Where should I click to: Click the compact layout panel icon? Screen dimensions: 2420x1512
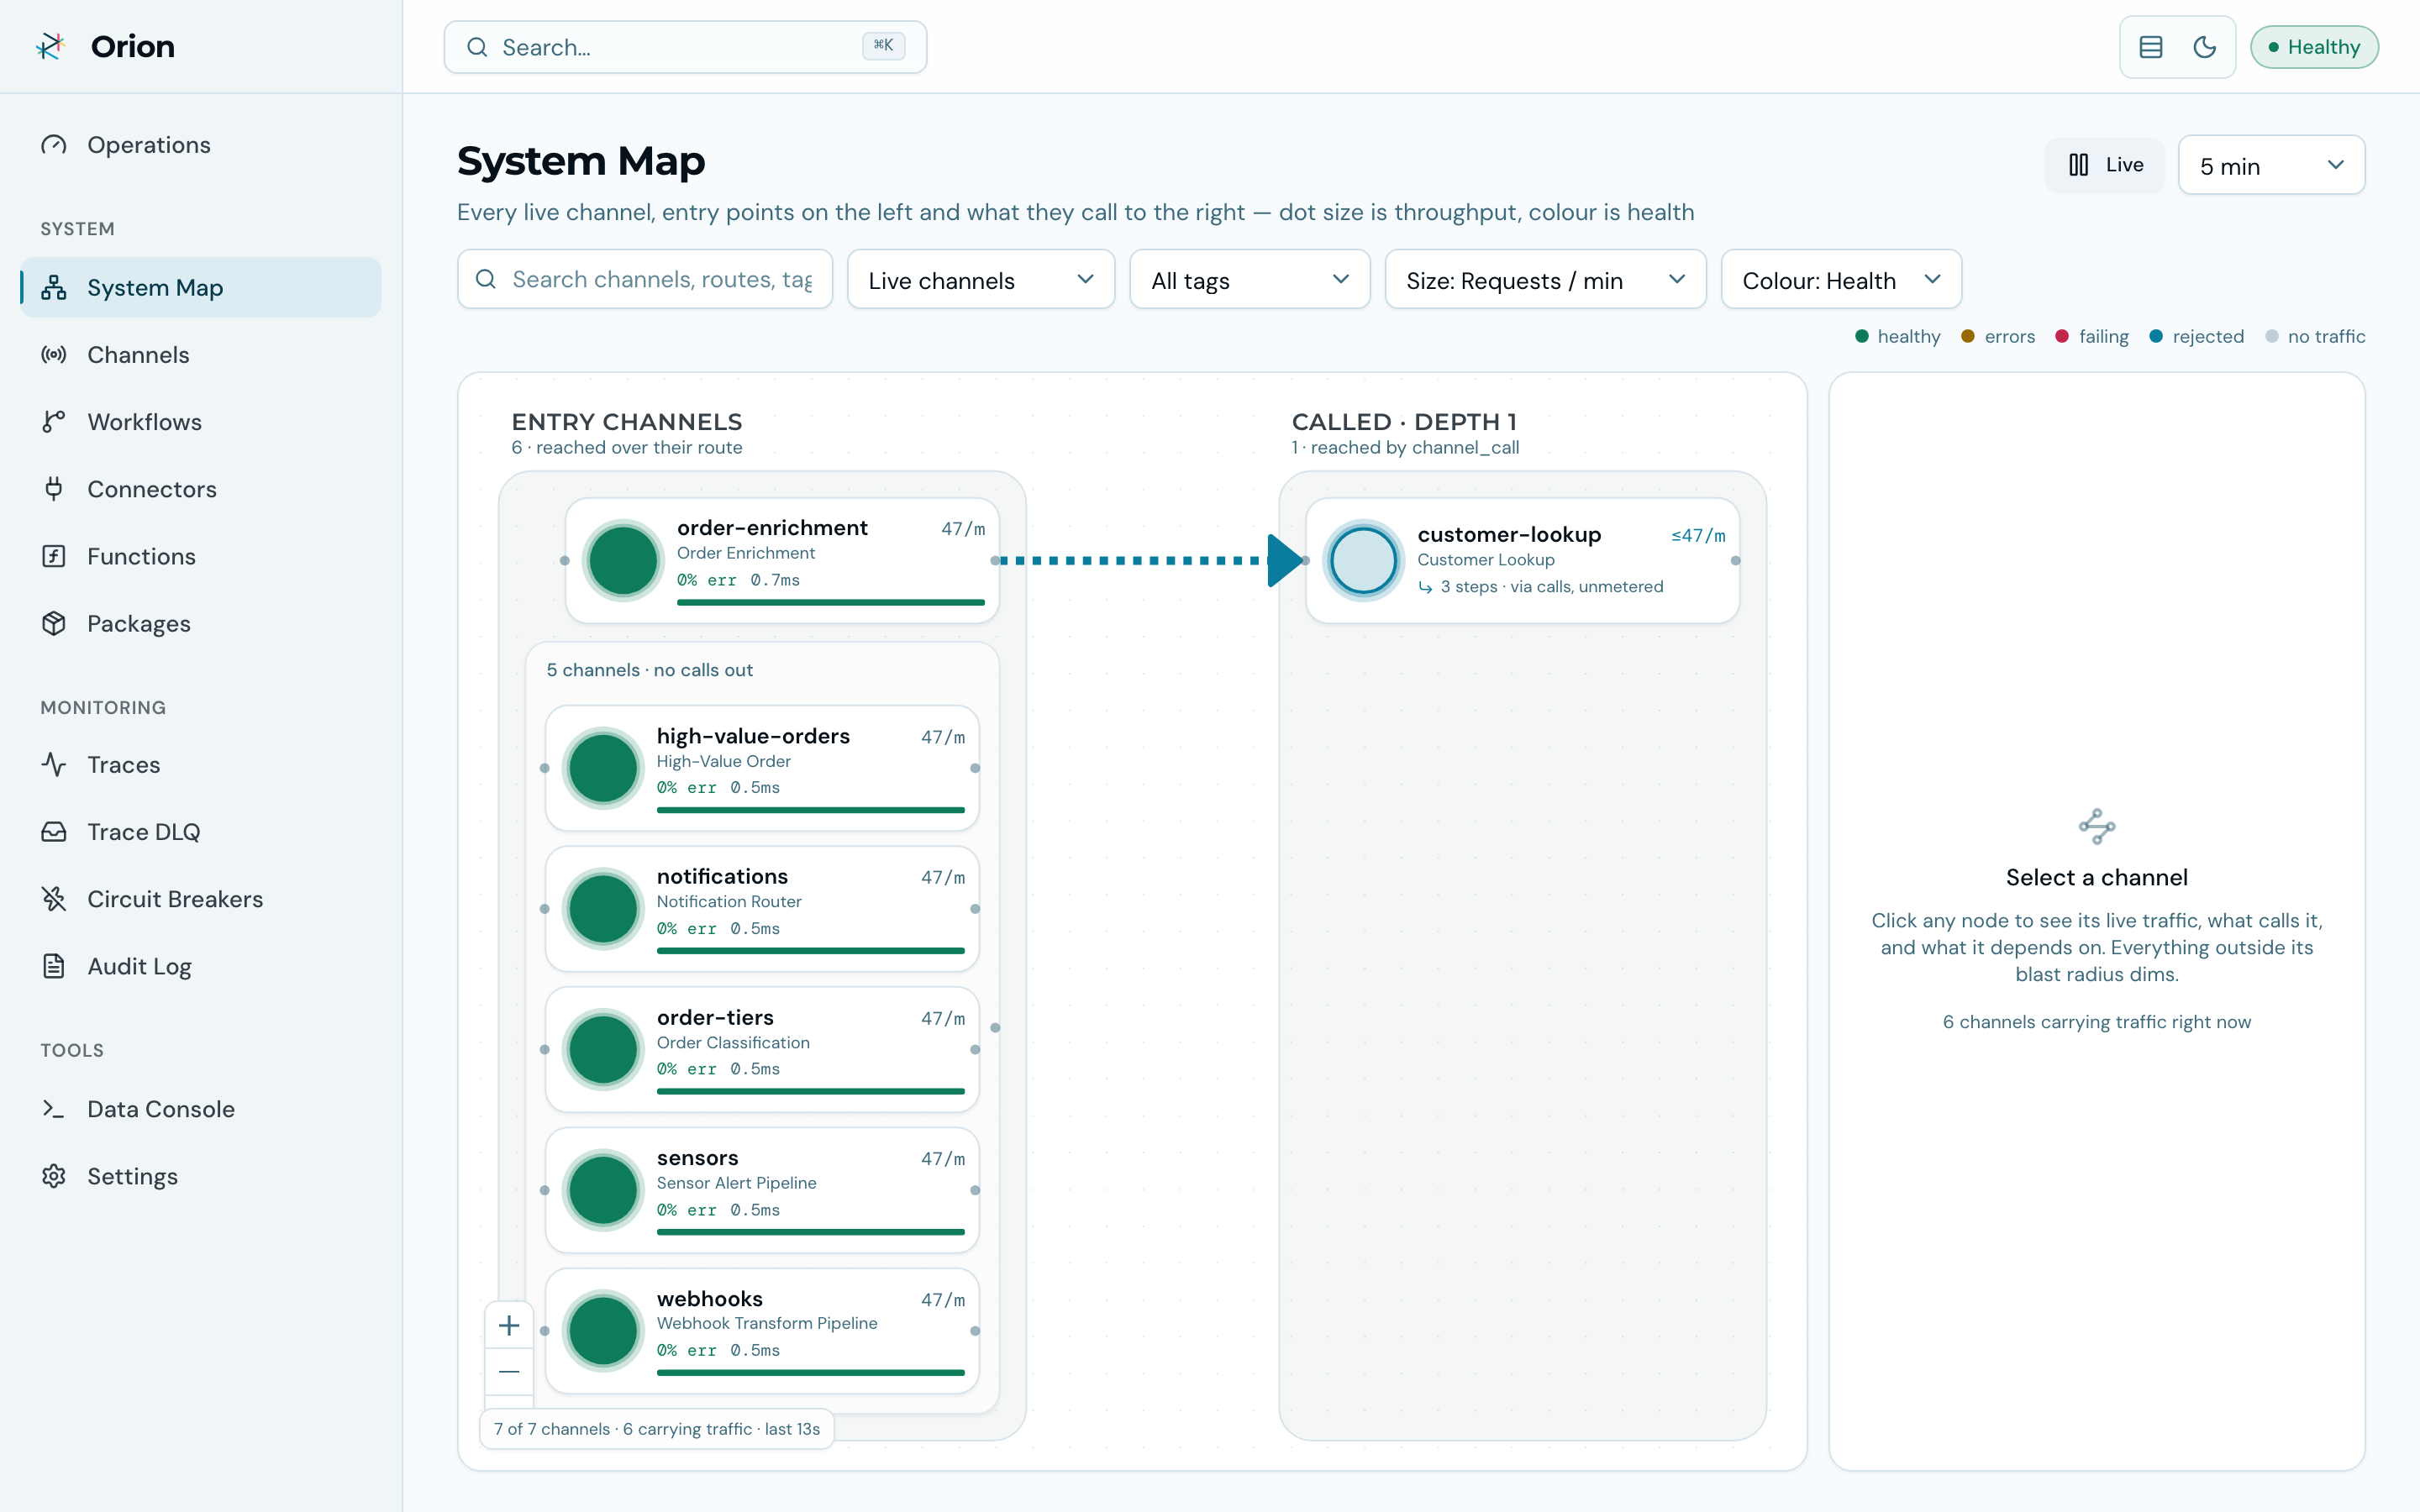(2150, 47)
